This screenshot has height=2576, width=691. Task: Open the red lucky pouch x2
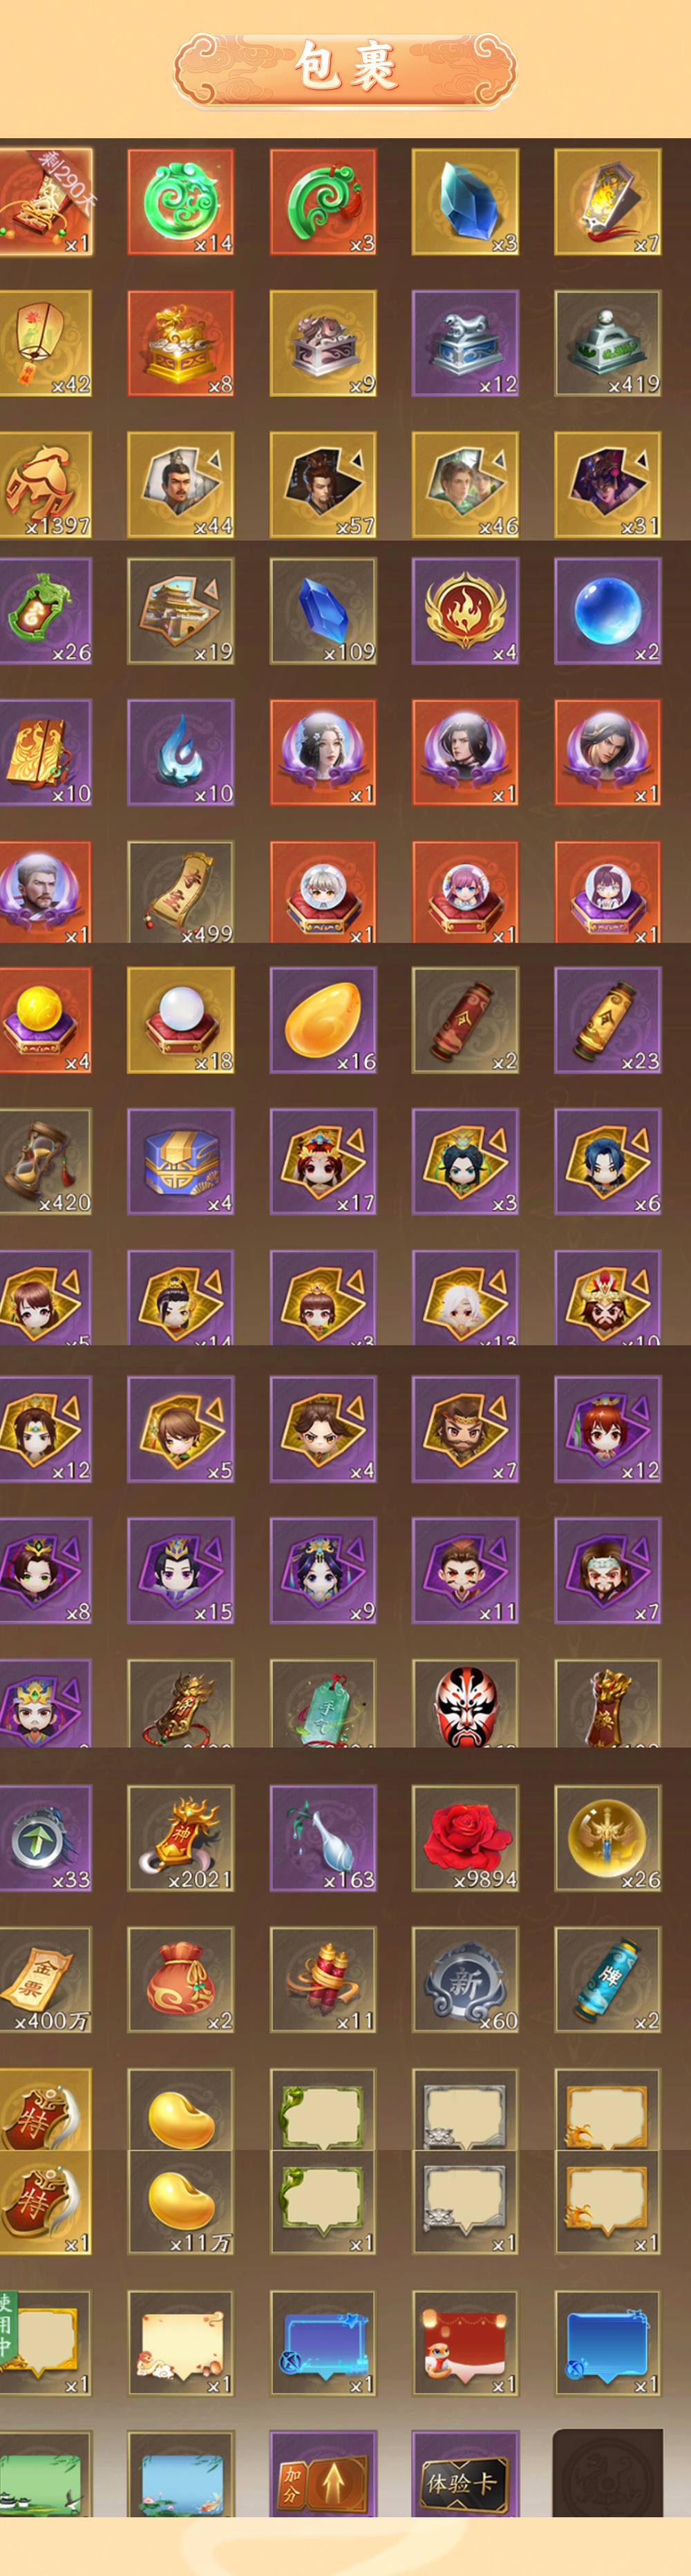pos(181,1980)
